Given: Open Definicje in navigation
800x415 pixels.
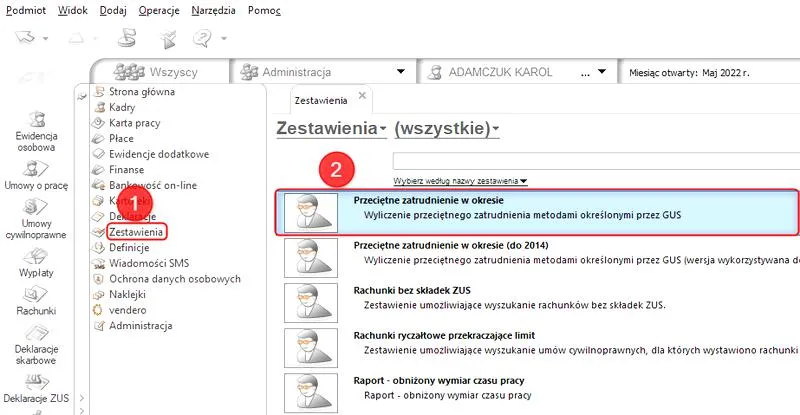Looking at the screenshot, I should pyautogui.click(x=129, y=248).
